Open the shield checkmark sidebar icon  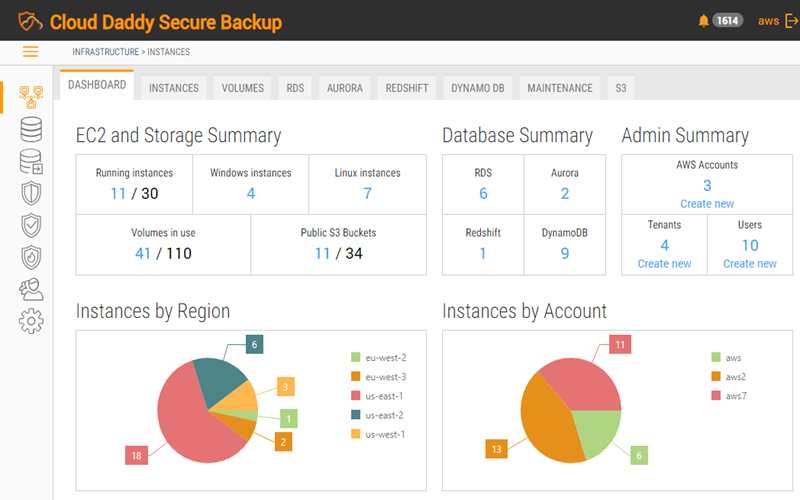click(31, 226)
